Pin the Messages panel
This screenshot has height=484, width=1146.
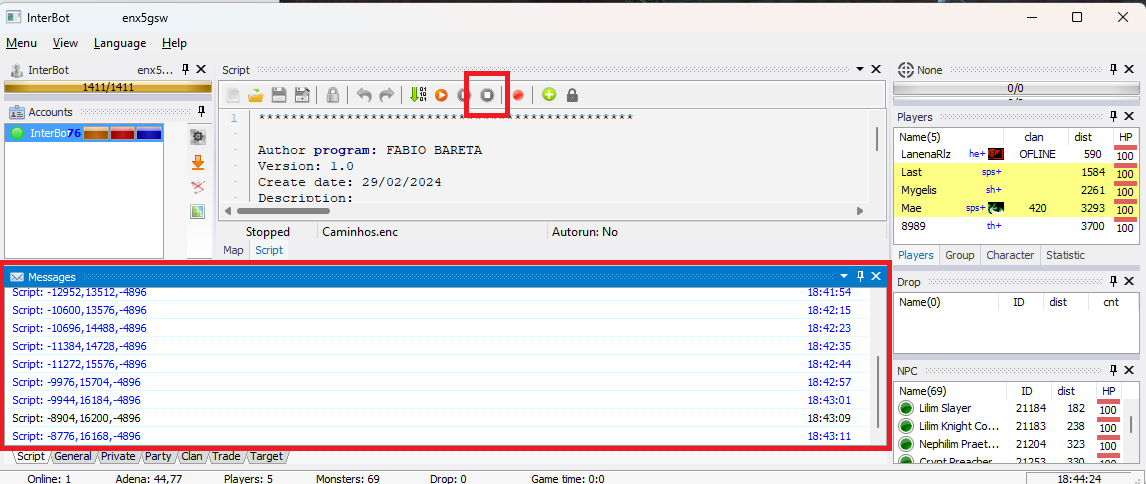(x=860, y=276)
